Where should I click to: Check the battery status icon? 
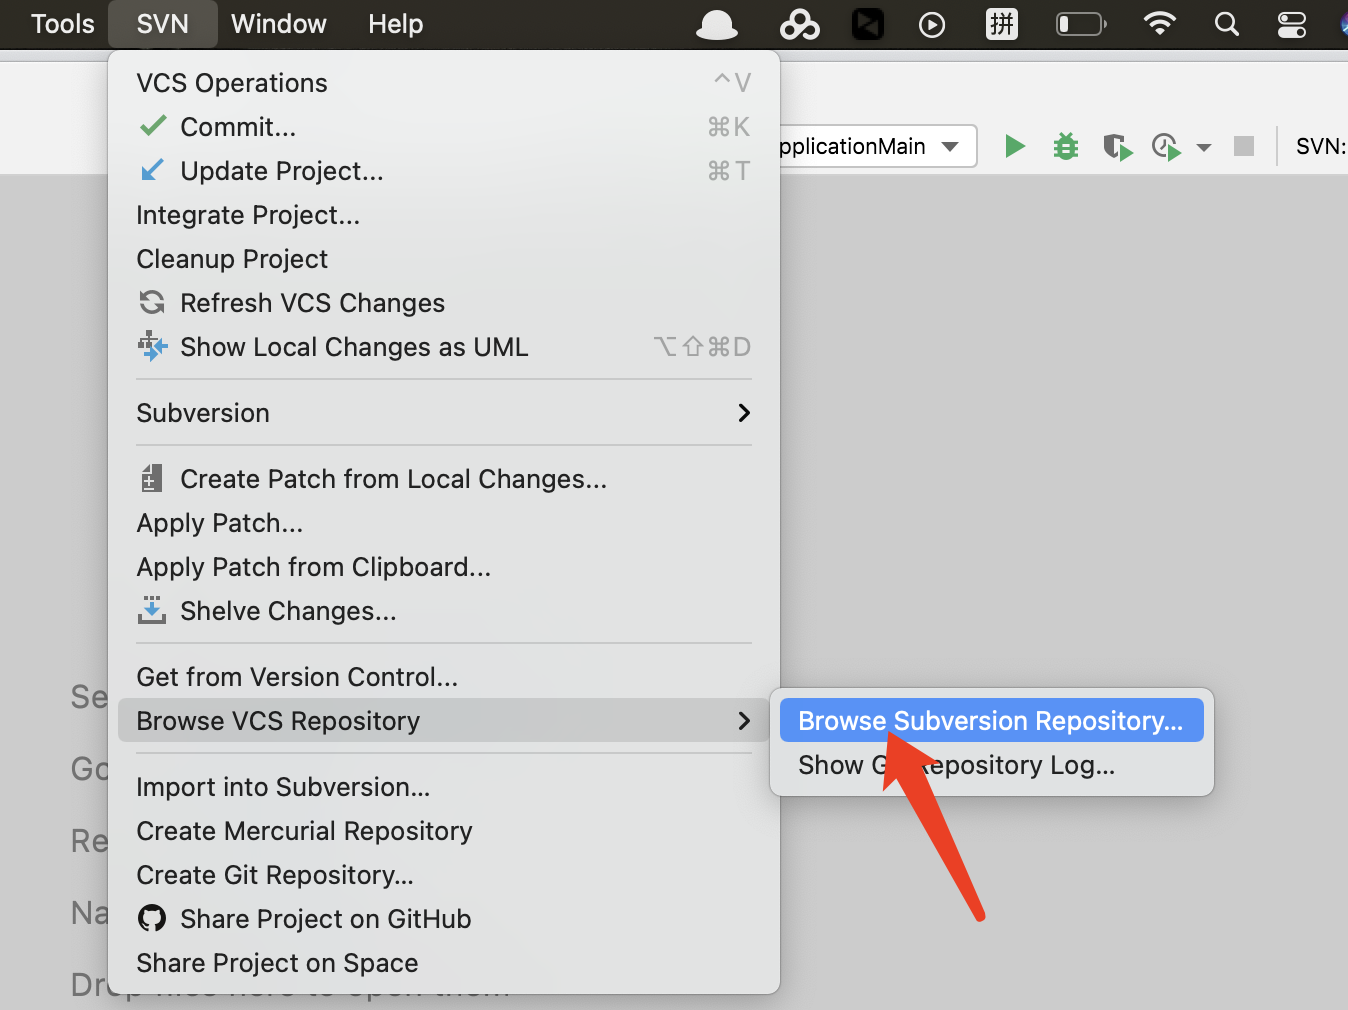[x=1081, y=24]
